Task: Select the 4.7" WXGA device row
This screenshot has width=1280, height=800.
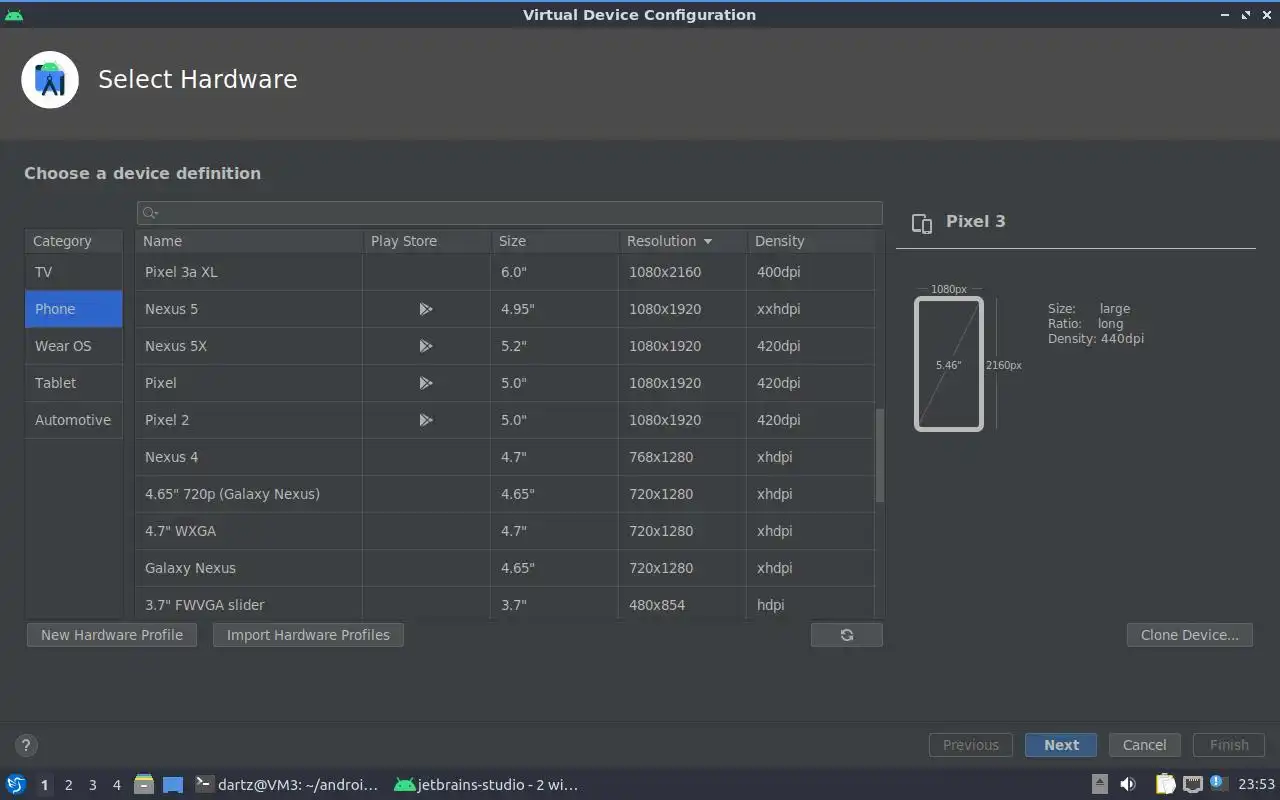Action: point(505,531)
